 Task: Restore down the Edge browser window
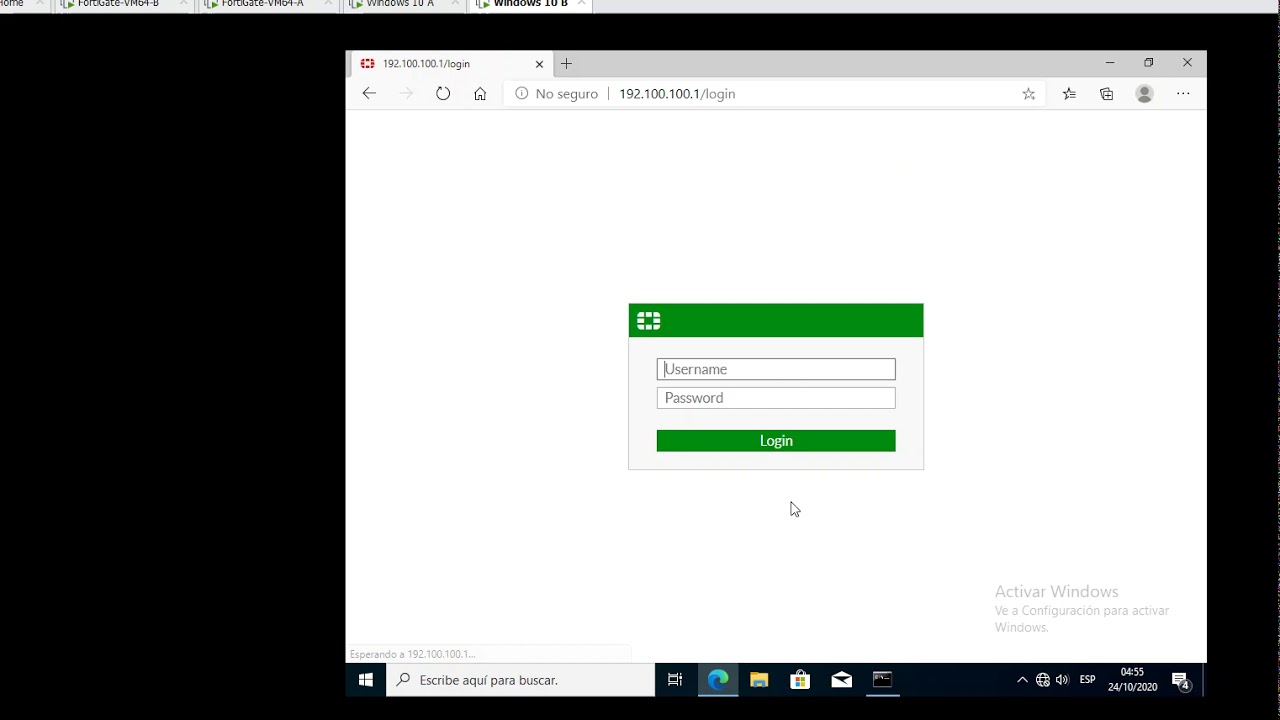tap(1149, 62)
